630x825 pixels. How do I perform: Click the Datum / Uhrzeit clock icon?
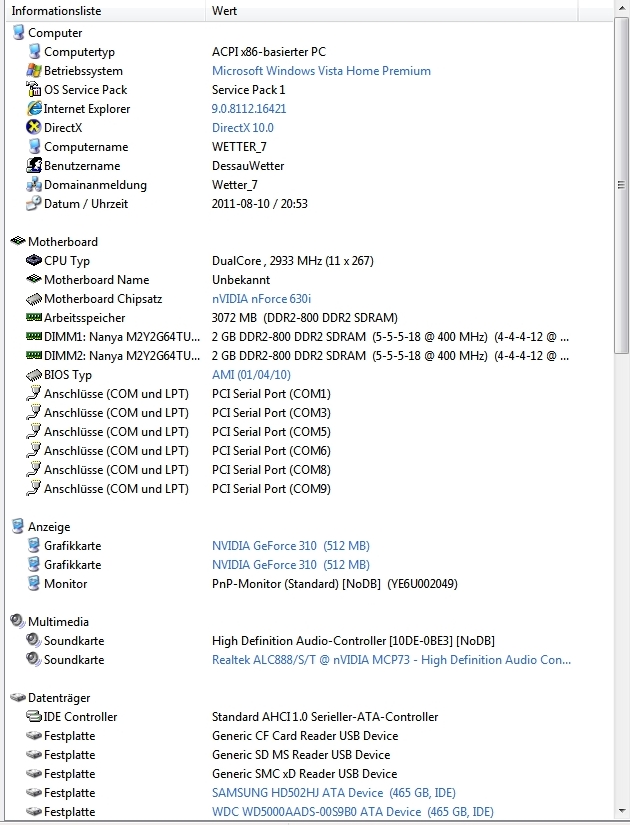coord(34,203)
